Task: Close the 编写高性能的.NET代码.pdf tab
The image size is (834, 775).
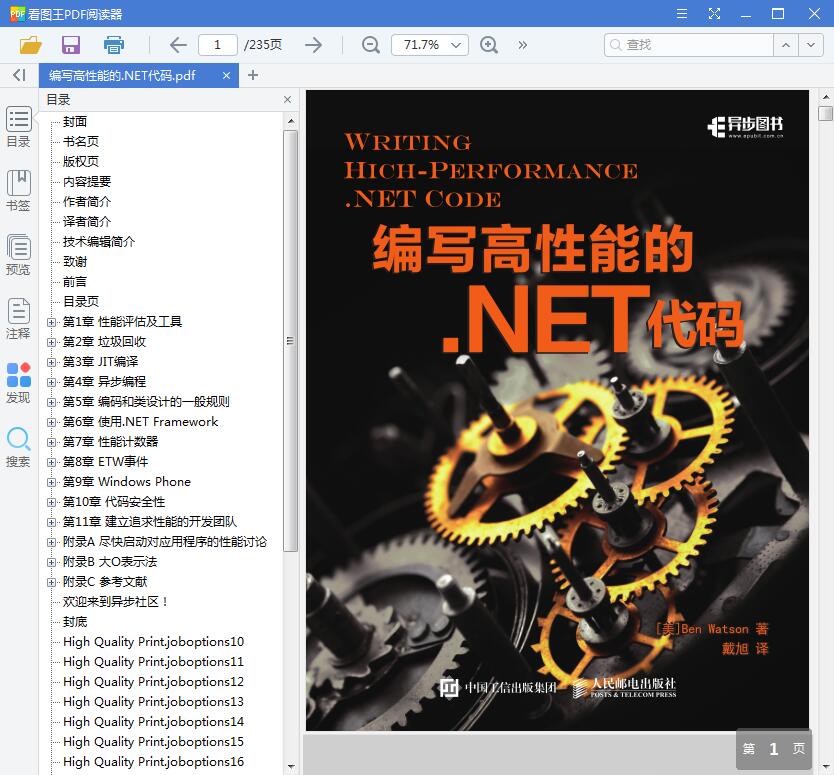Action: tap(226, 76)
